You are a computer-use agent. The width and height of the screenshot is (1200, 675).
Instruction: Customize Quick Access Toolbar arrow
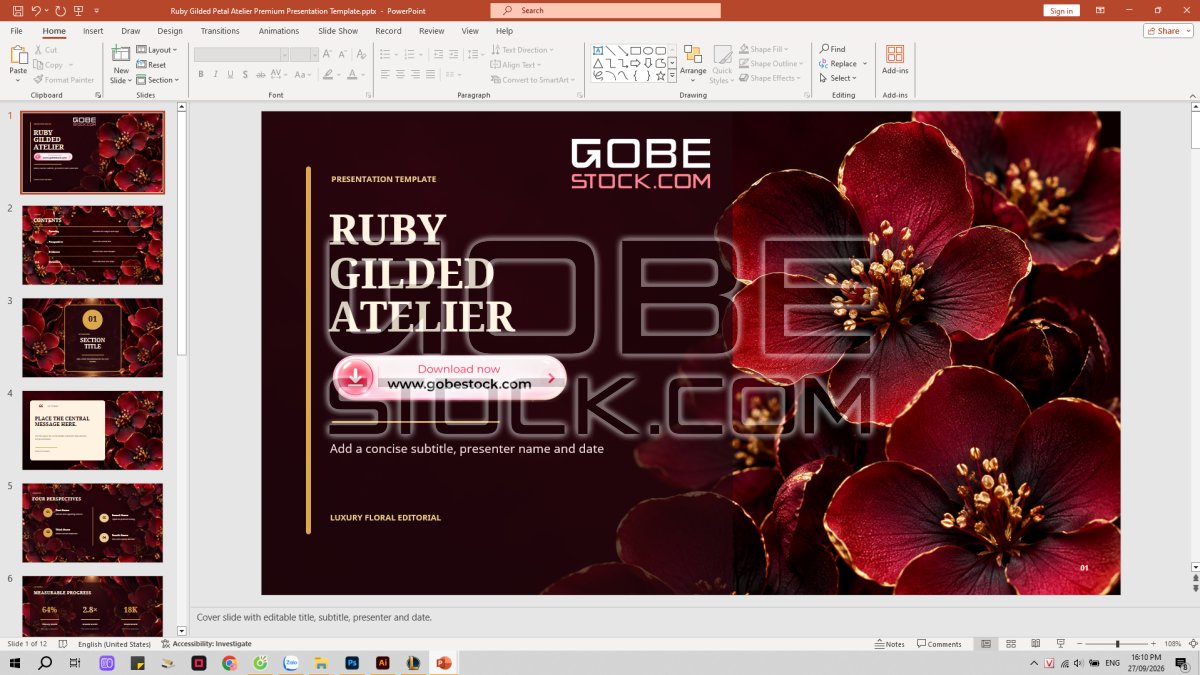pyautogui.click(x=98, y=10)
